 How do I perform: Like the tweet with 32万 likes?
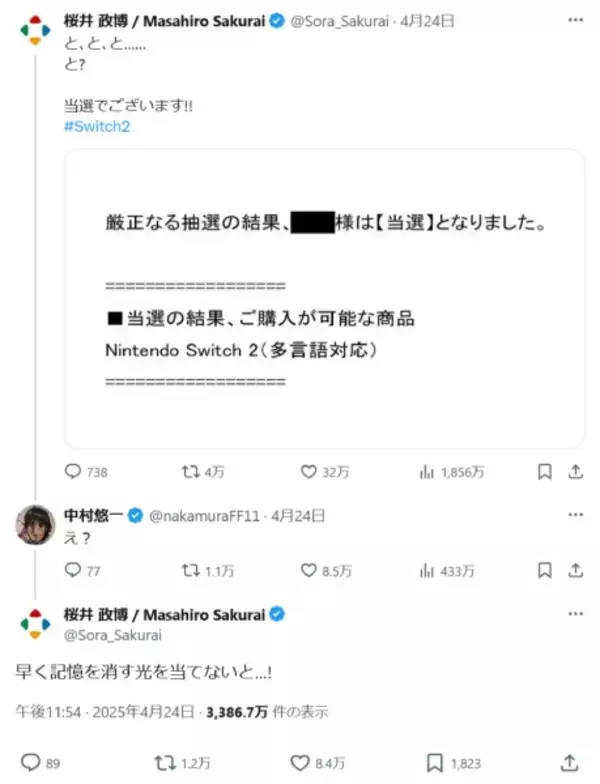309,472
